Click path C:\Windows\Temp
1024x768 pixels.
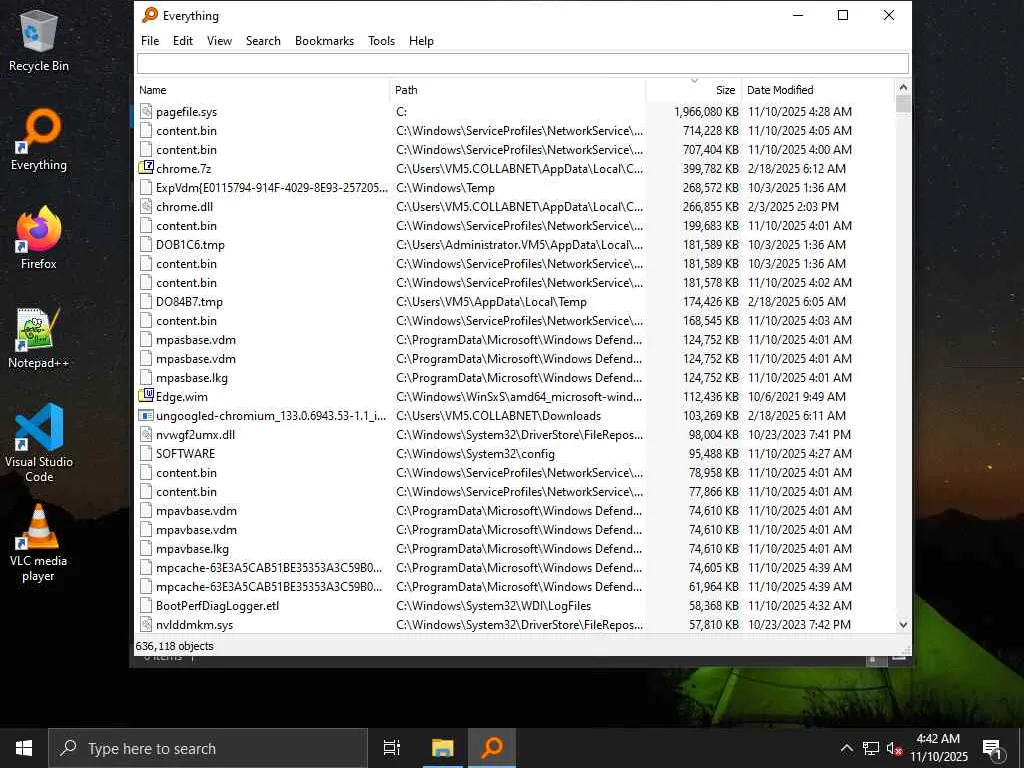(445, 187)
